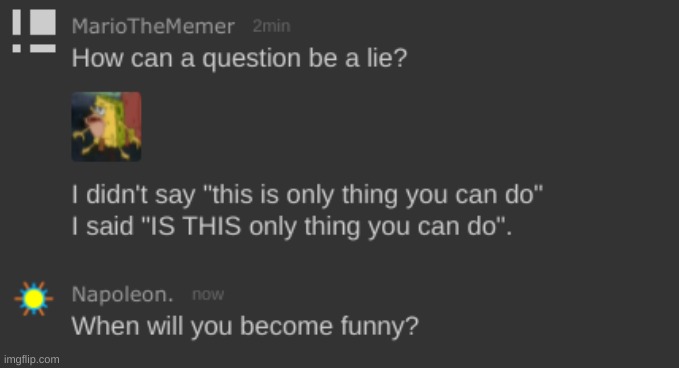The height and width of the screenshot is (368, 679).
Task: Click the imgflip.com watermark
Action: point(32,359)
